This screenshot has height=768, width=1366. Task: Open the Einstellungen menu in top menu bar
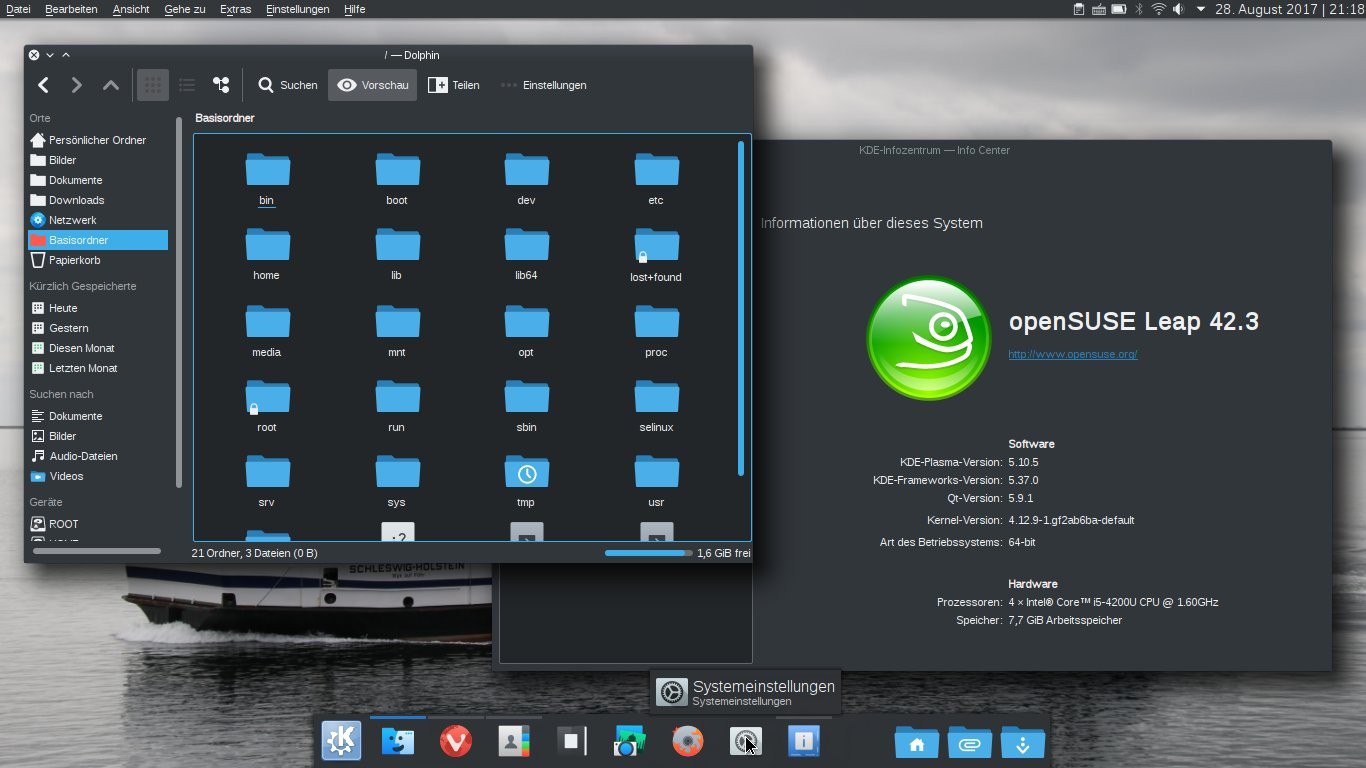[x=298, y=9]
